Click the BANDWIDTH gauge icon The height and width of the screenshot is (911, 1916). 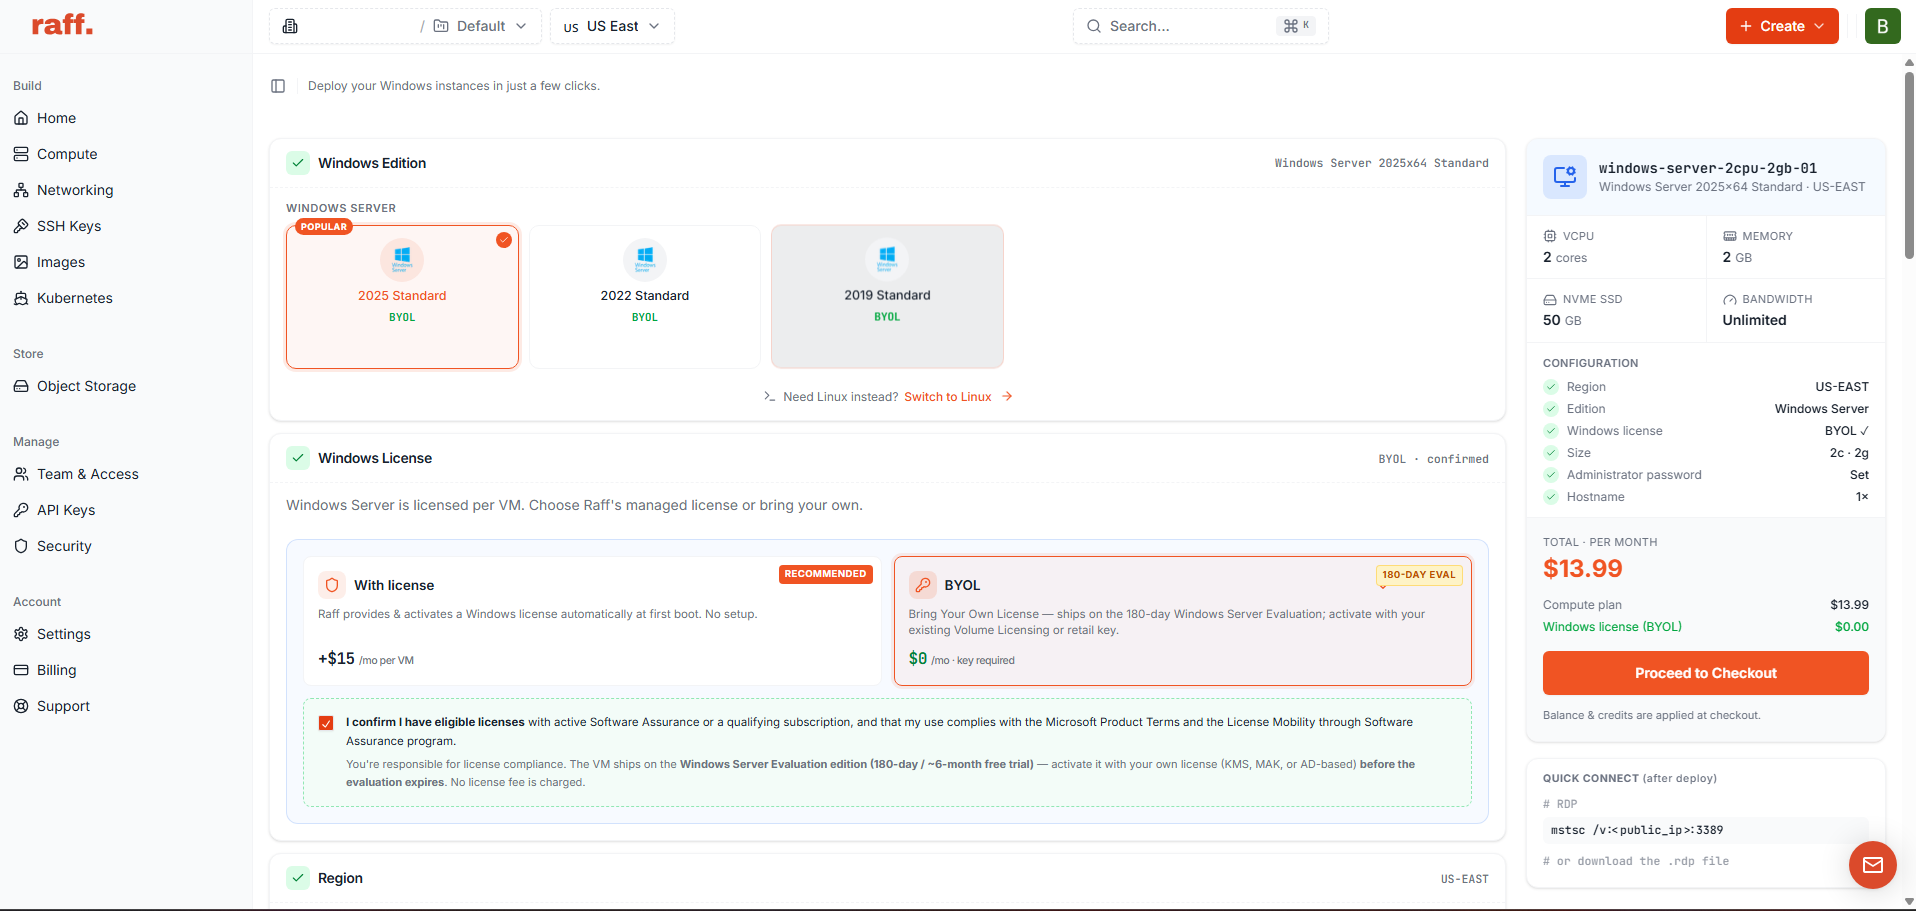tap(1729, 299)
